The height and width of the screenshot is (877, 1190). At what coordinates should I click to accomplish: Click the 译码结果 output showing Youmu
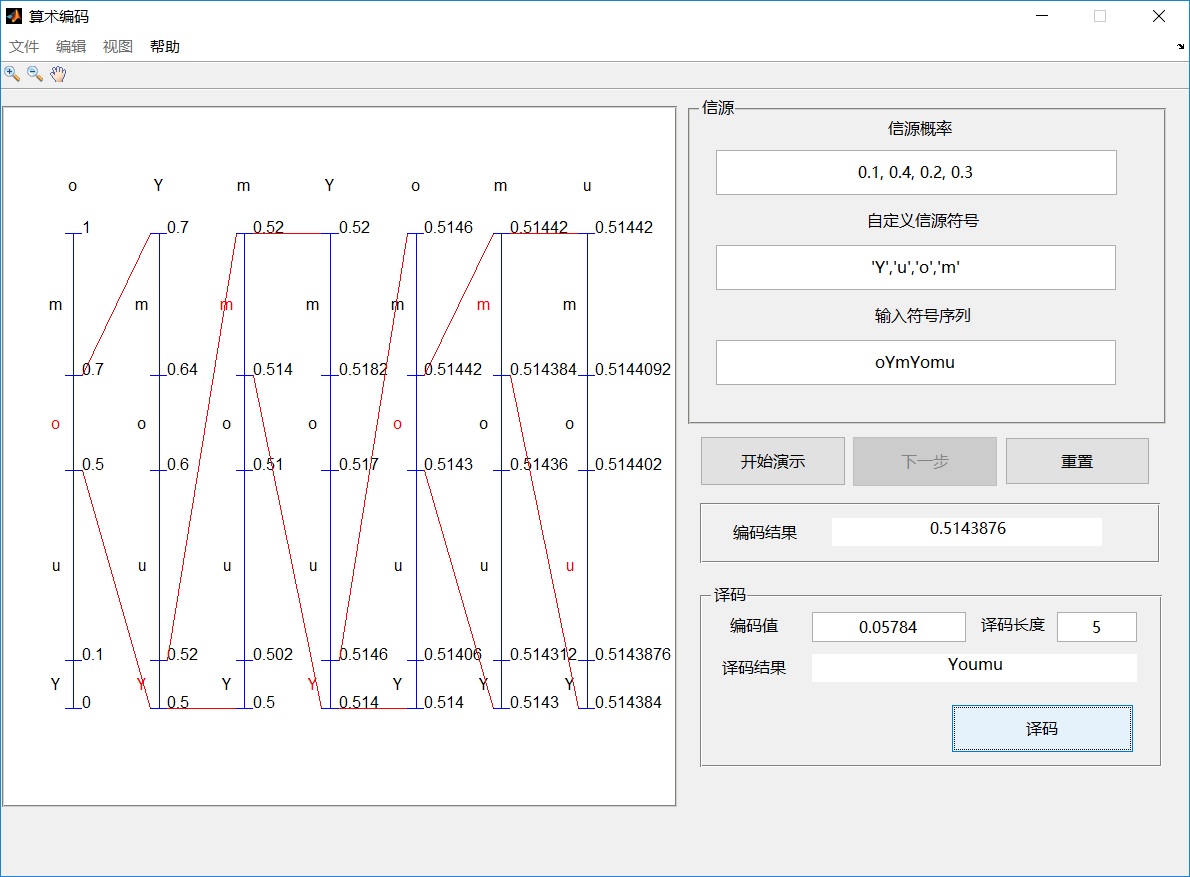pyautogui.click(x=974, y=667)
